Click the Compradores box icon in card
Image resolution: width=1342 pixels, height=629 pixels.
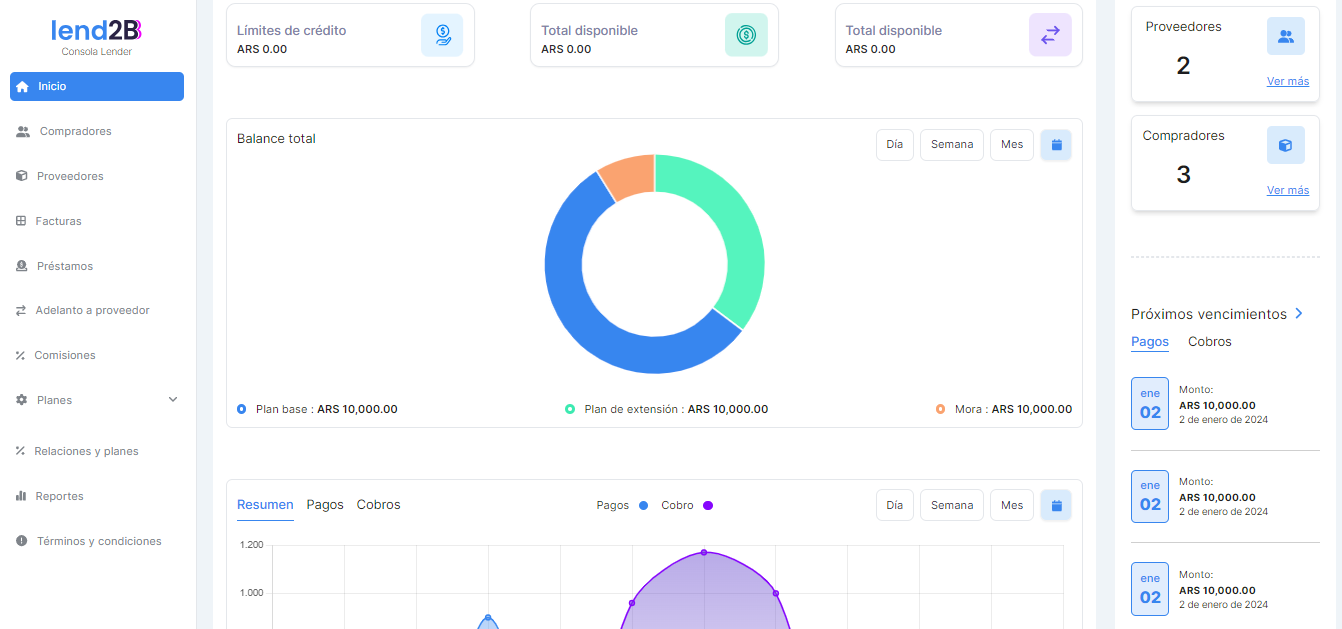(x=1286, y=145)
